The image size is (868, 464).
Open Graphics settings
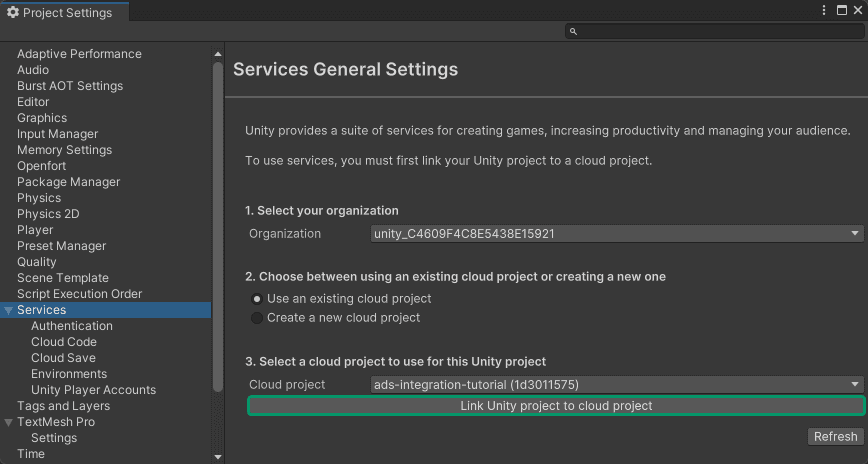pos(42,118)
